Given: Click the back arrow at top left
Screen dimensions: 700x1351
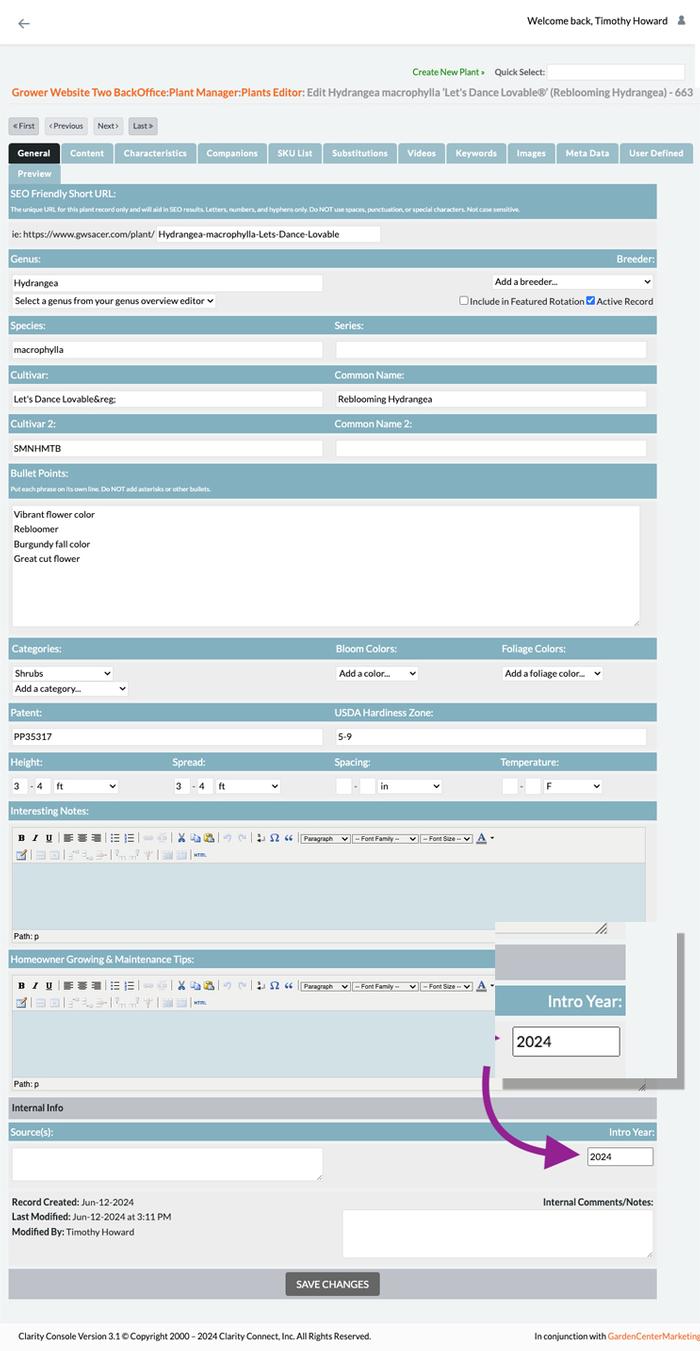Looking at the screenshot, I should point(24,23).
